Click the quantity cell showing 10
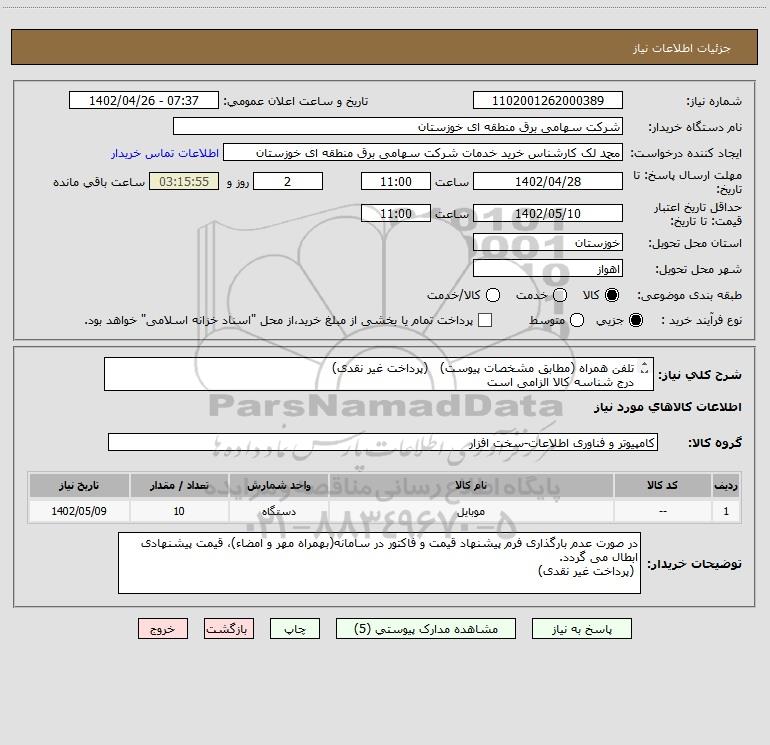The height and width of the screenshot is (745, 770). click(179, 511)
